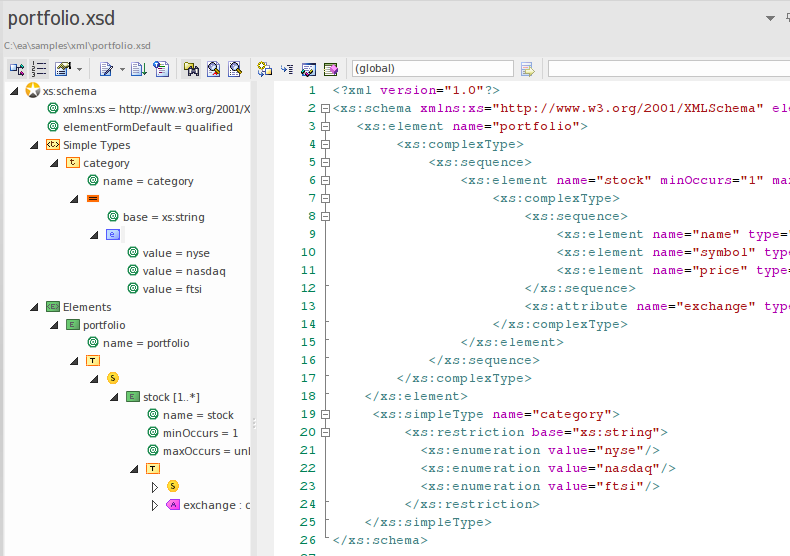The width and height of the screenshot is (790, 556).
Task: Collapse the Simple Types tree node
Action: pos(34,145)
